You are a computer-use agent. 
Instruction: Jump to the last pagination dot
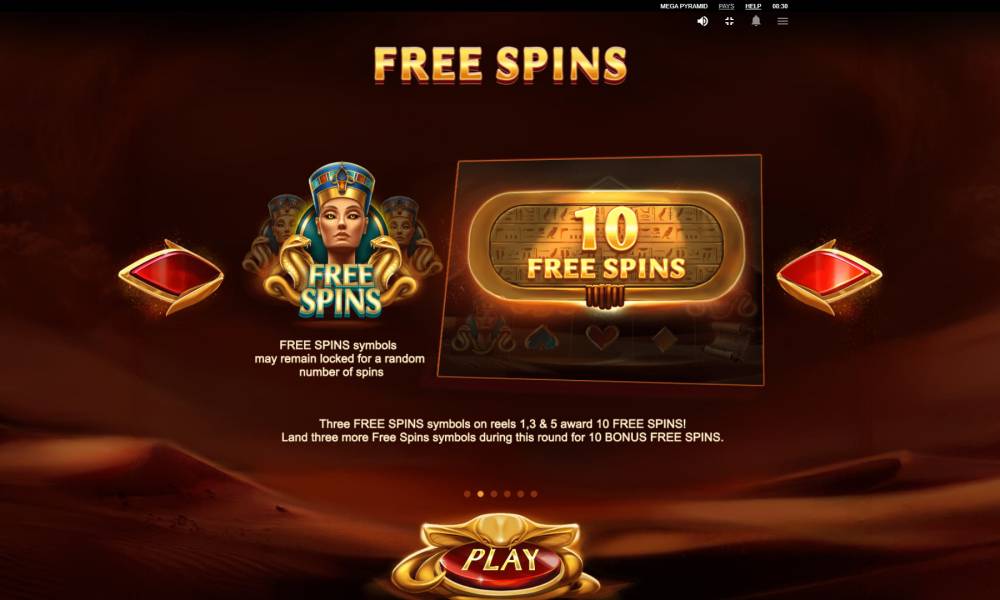tap(534, 494)
